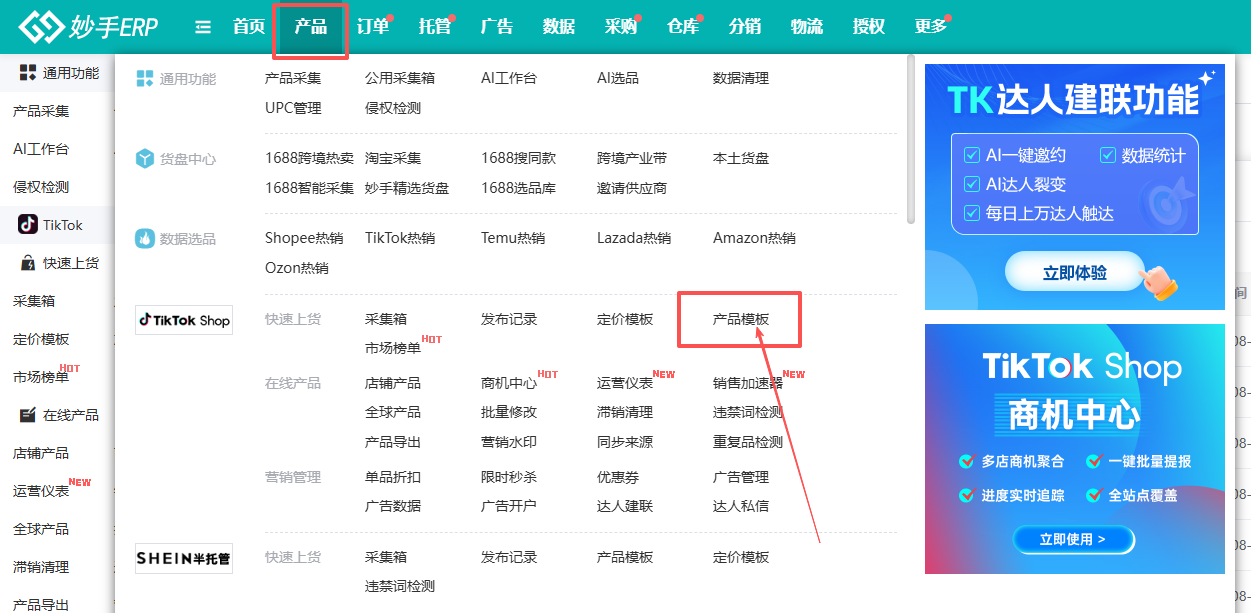Click the 通用功能 category icon in dropdown
1251x613 pixels.
pos(145,78)
